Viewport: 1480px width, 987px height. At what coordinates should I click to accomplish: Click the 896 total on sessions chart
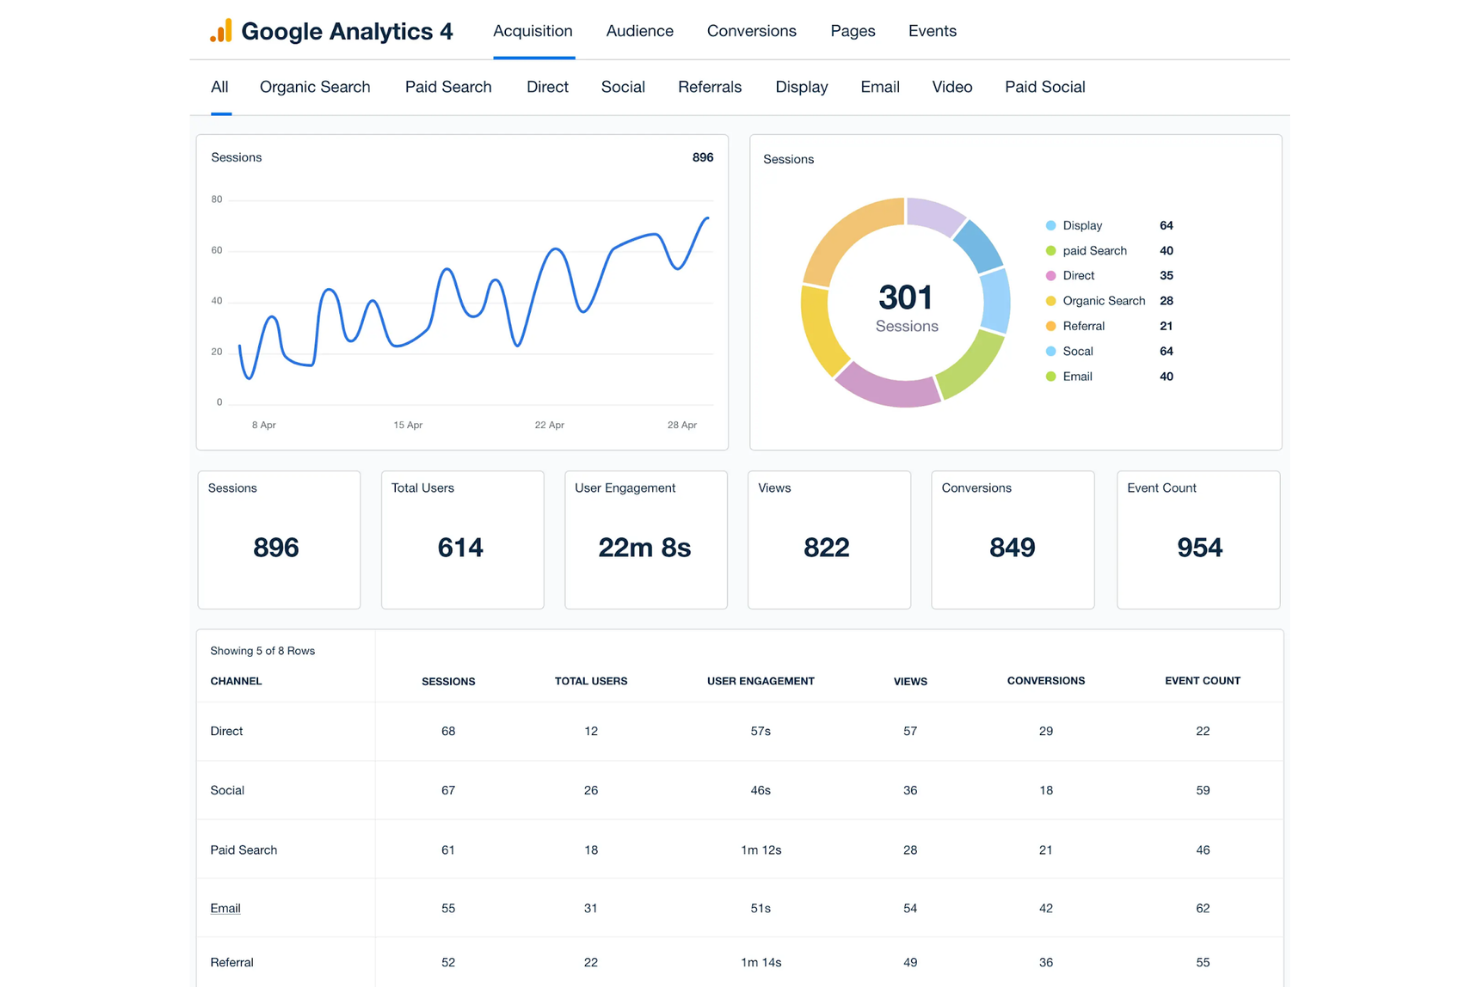(x=703, y=158)
